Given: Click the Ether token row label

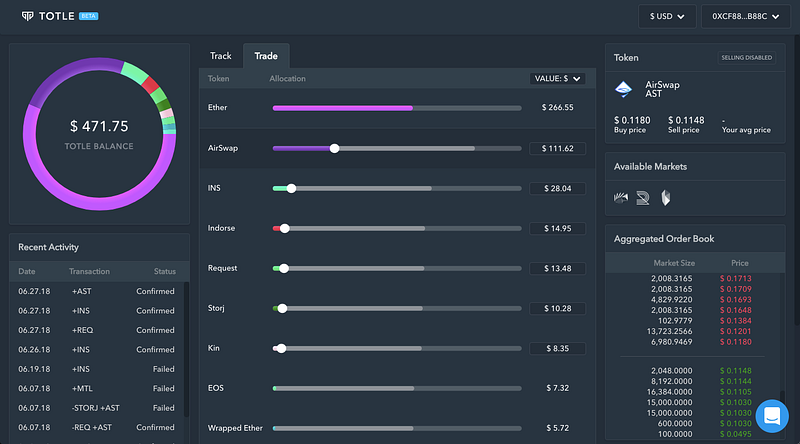Looking at the screenshot, I should [217, 108].
